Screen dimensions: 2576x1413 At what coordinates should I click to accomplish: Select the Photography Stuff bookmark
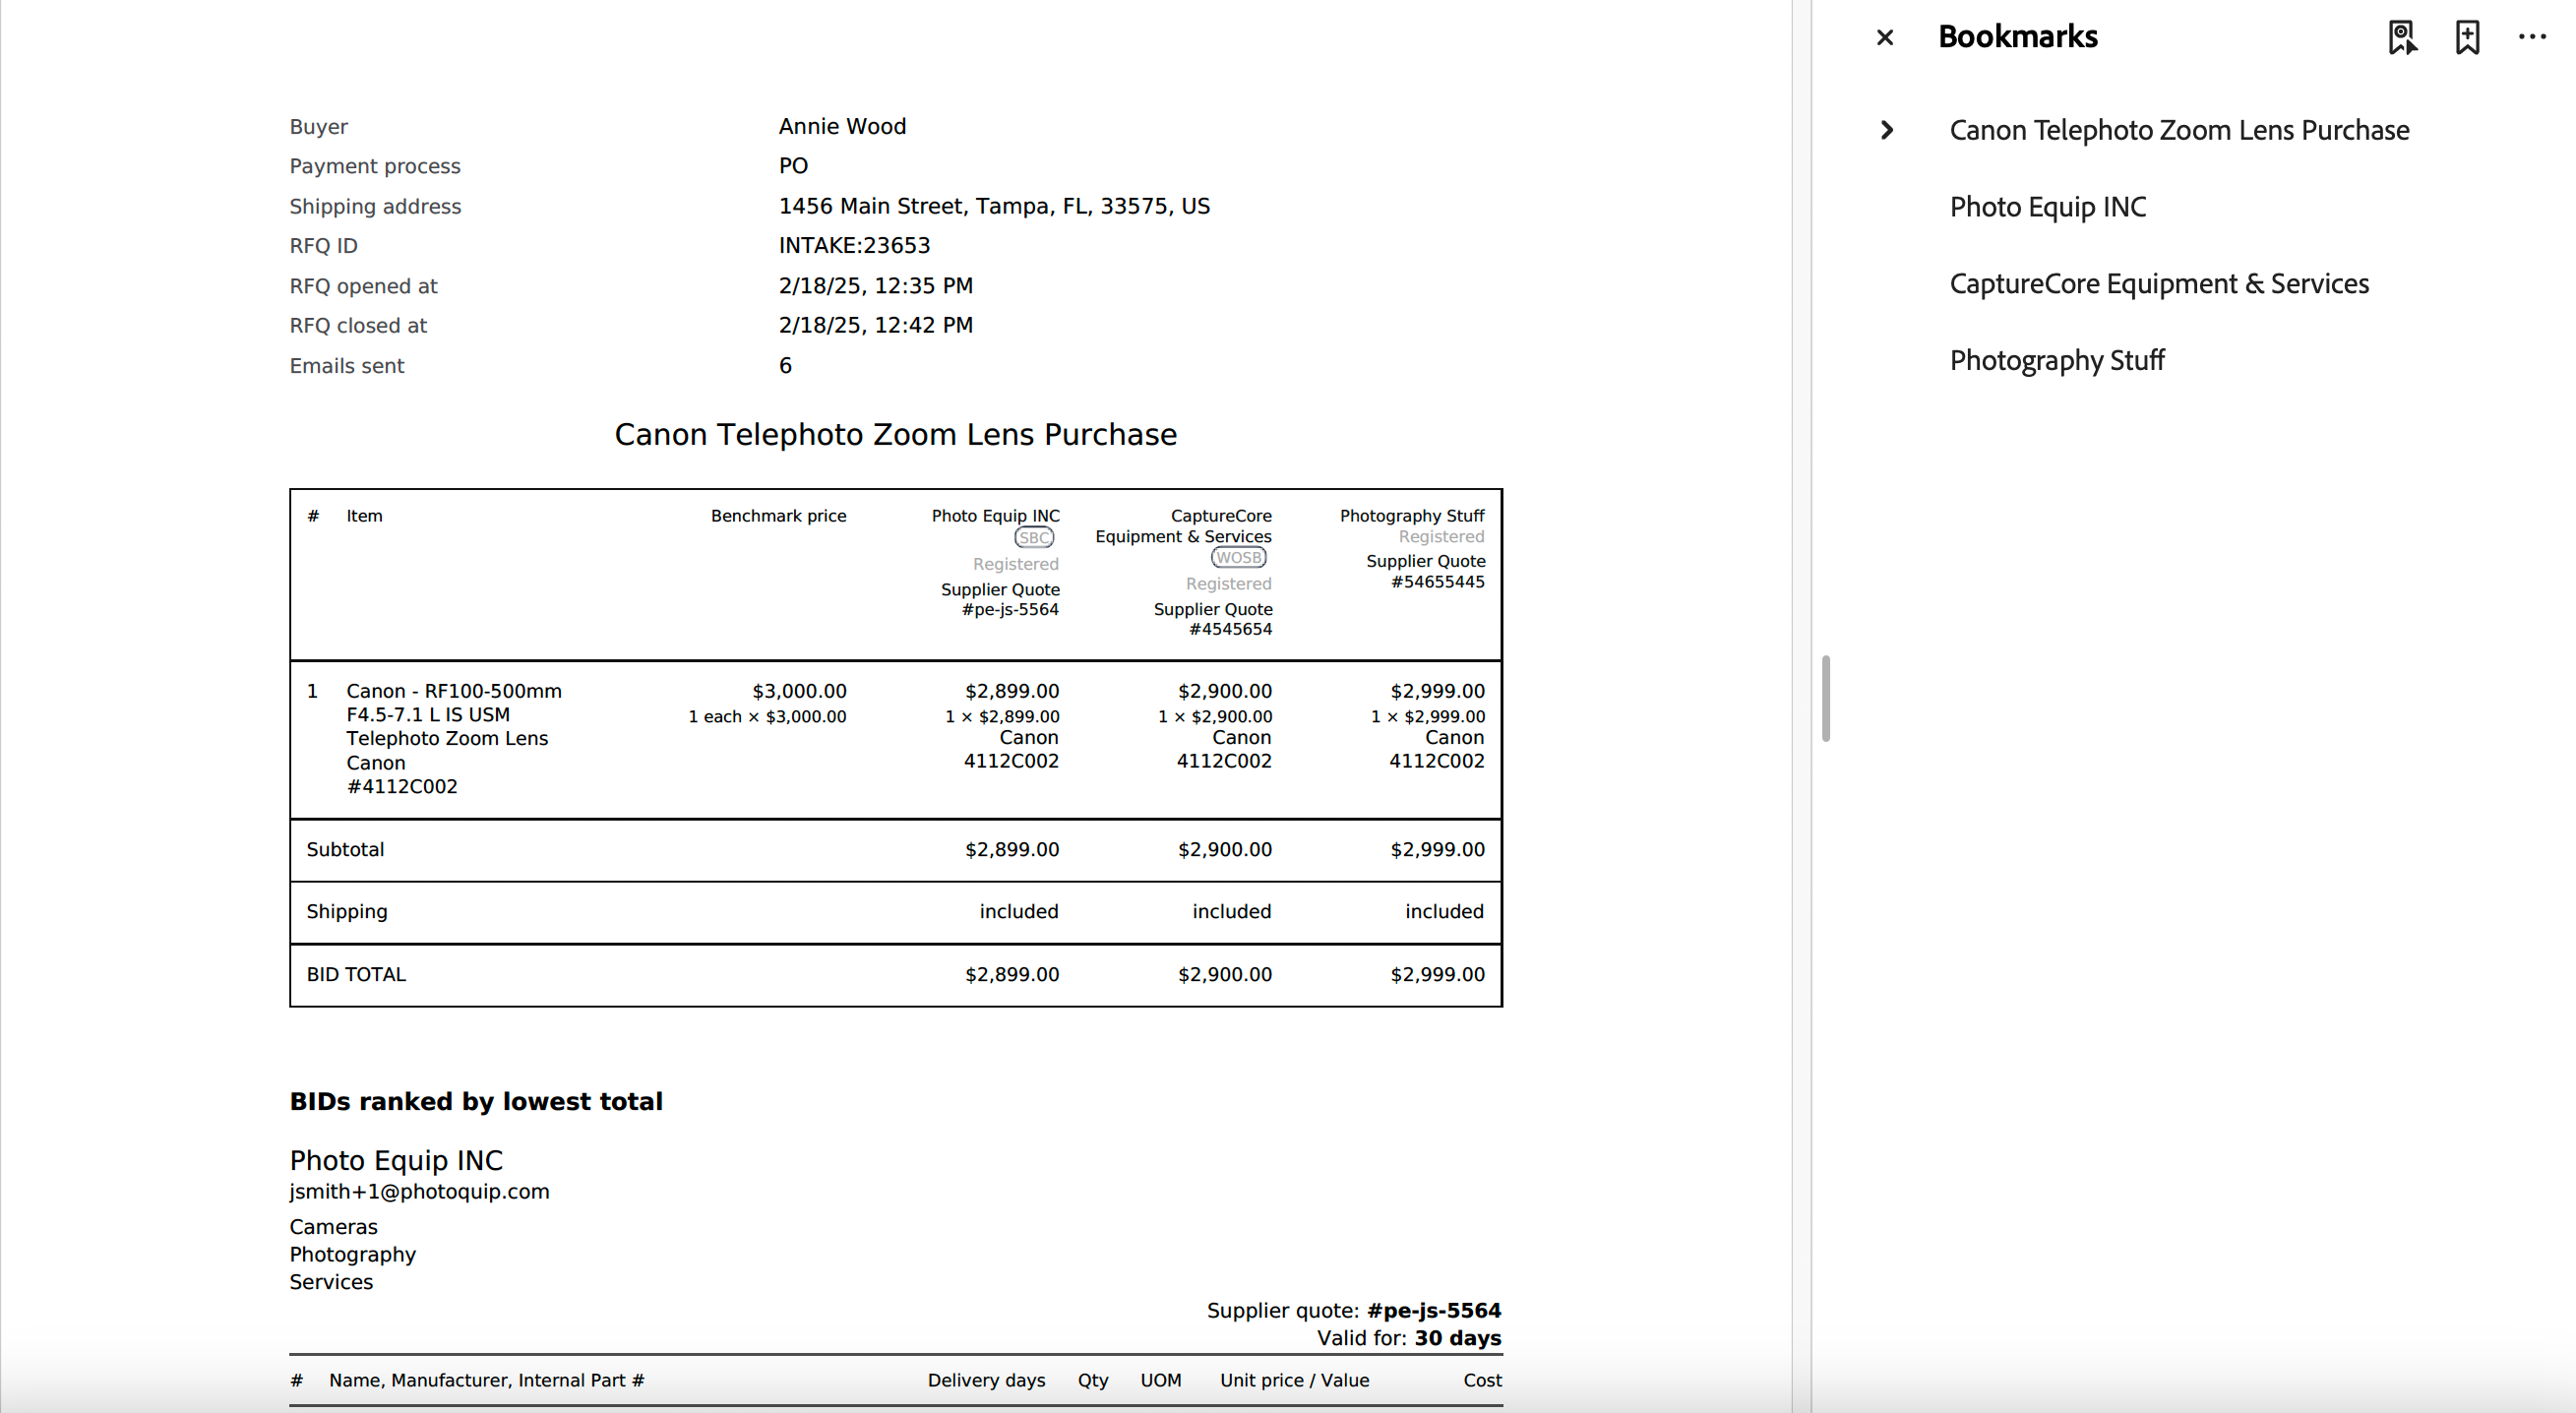click(2056, 360)
